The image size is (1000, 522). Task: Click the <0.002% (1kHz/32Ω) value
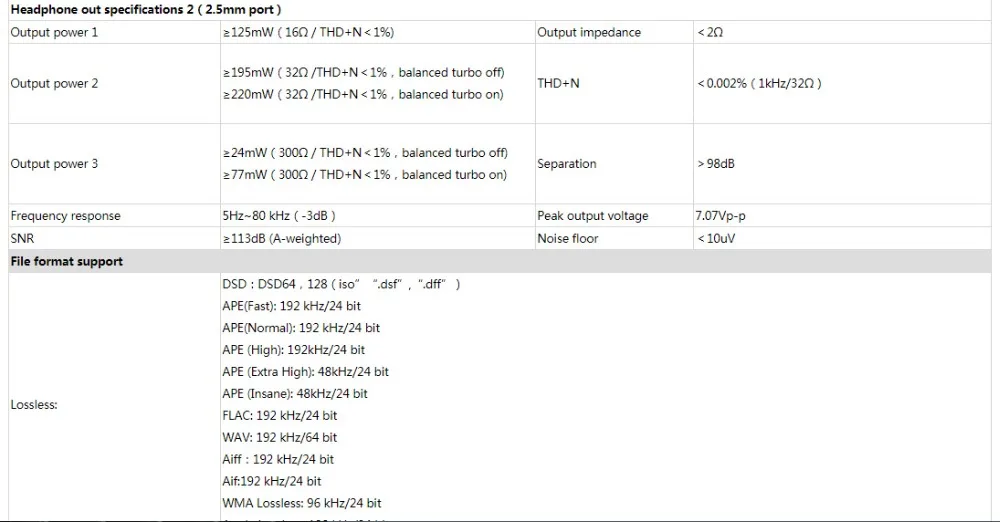[759, 84]
